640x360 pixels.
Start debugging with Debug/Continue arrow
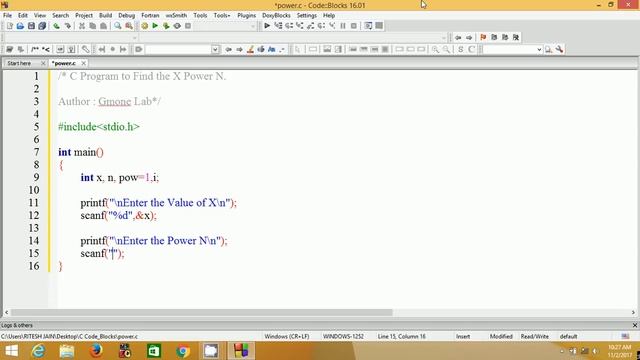pyautogui.click(x=267, y=26)
